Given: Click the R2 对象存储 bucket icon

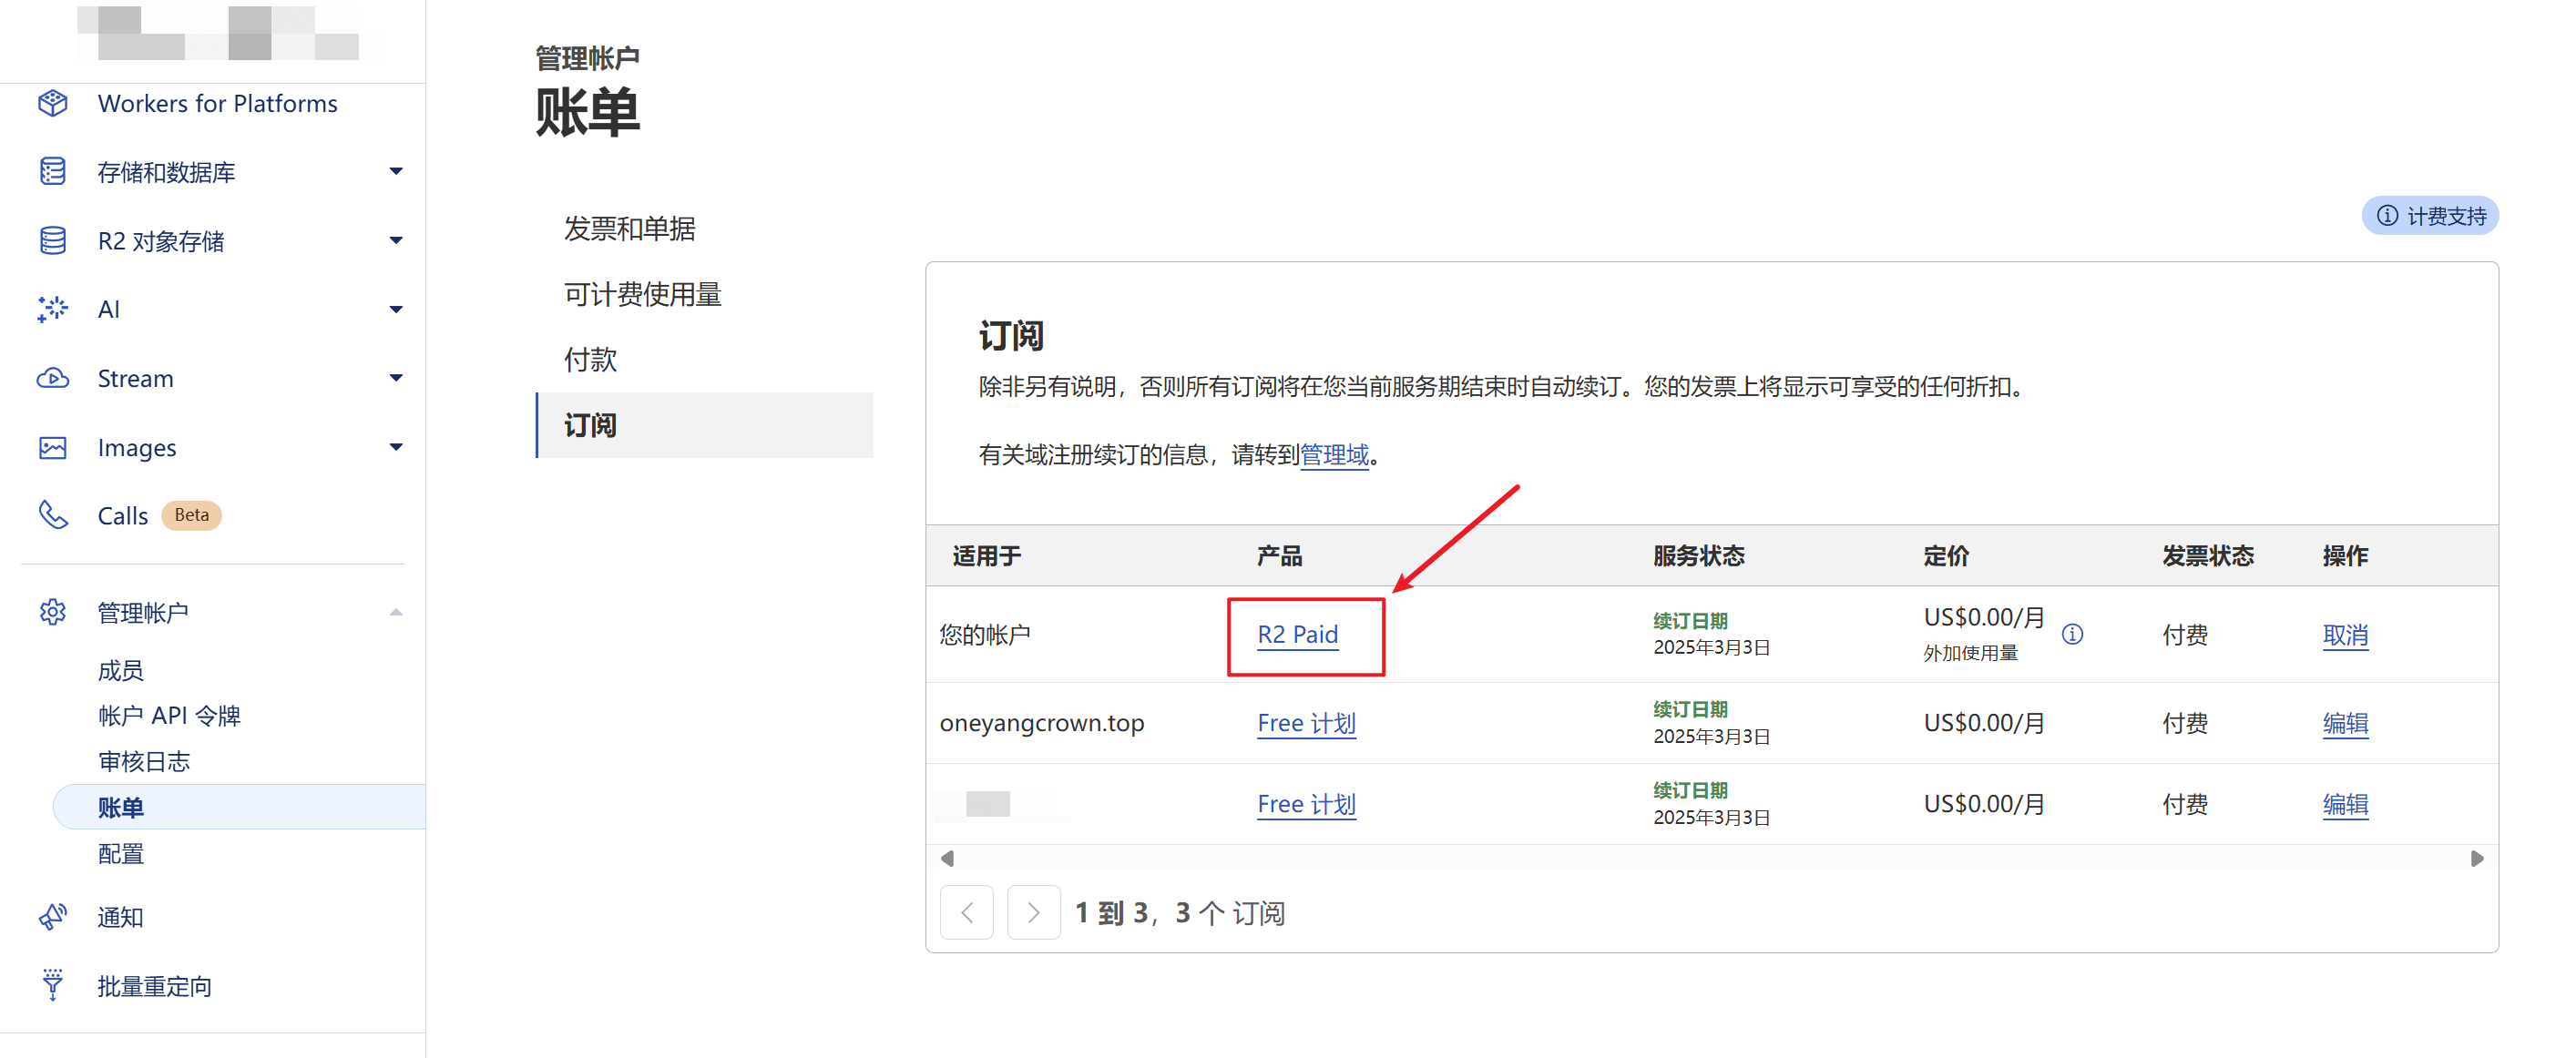Looking at the screenshot, I should [x=52, y=241].
